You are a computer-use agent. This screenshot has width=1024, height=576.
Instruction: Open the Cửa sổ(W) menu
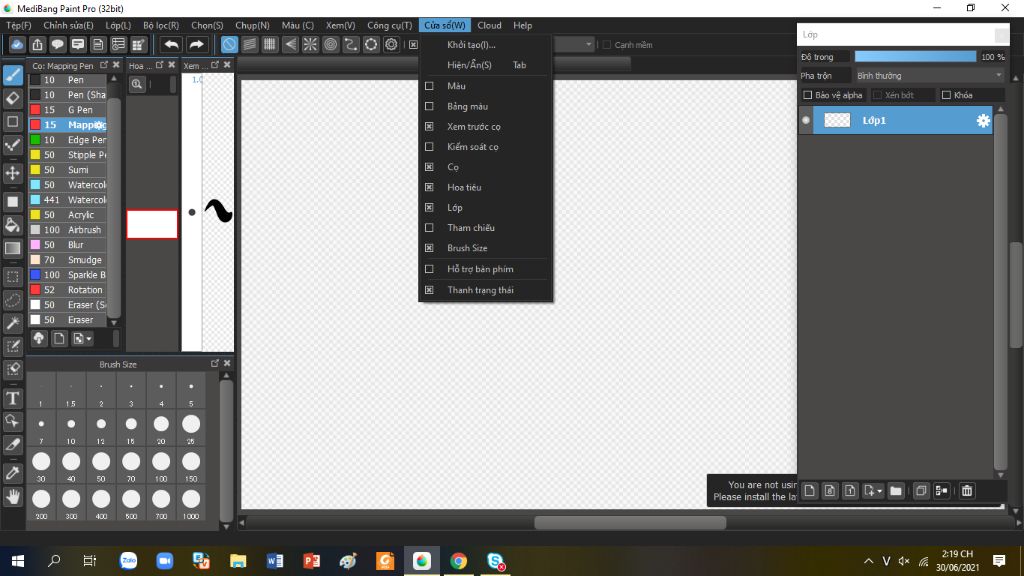point(445,25)
